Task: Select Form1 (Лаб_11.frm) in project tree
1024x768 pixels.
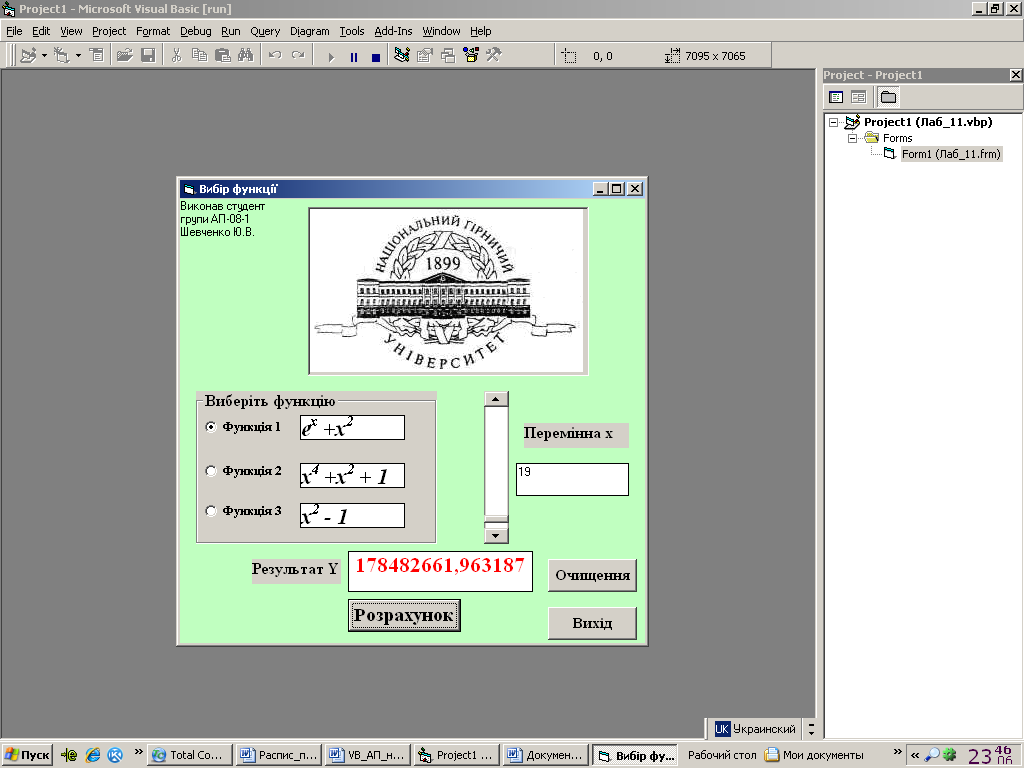Action: click(951, 154)
